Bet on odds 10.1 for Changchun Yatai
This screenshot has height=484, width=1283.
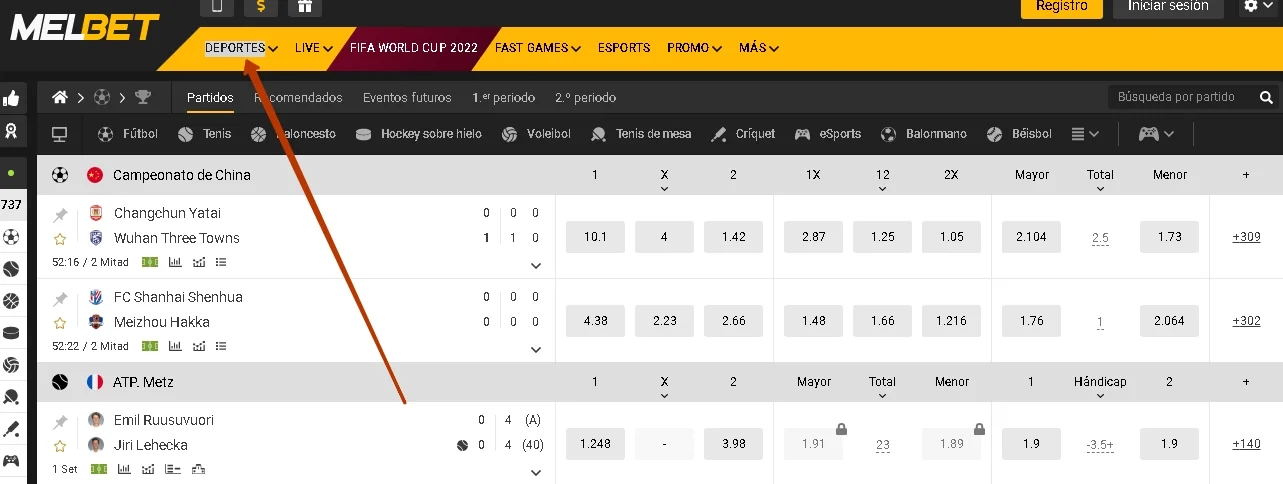coord(595,237)
